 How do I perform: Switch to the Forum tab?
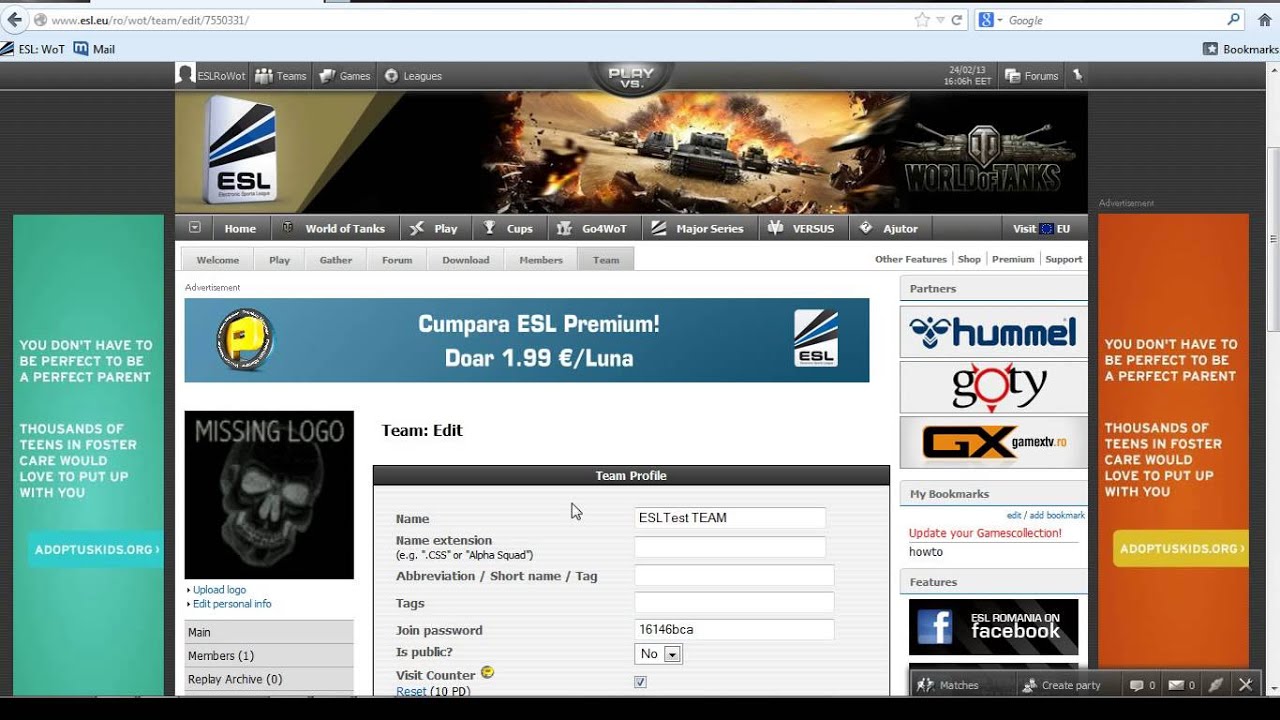[397, 259]
